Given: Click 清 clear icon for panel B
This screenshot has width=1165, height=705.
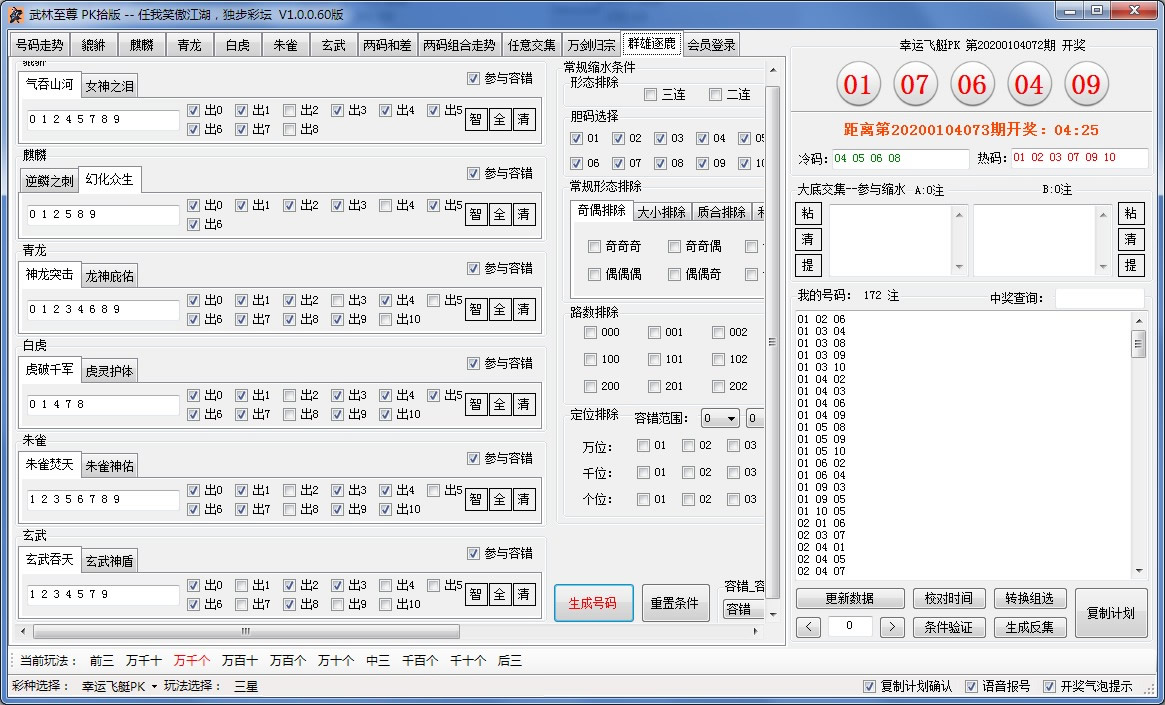Looking at the screenshot, I should coord(1131,239).
